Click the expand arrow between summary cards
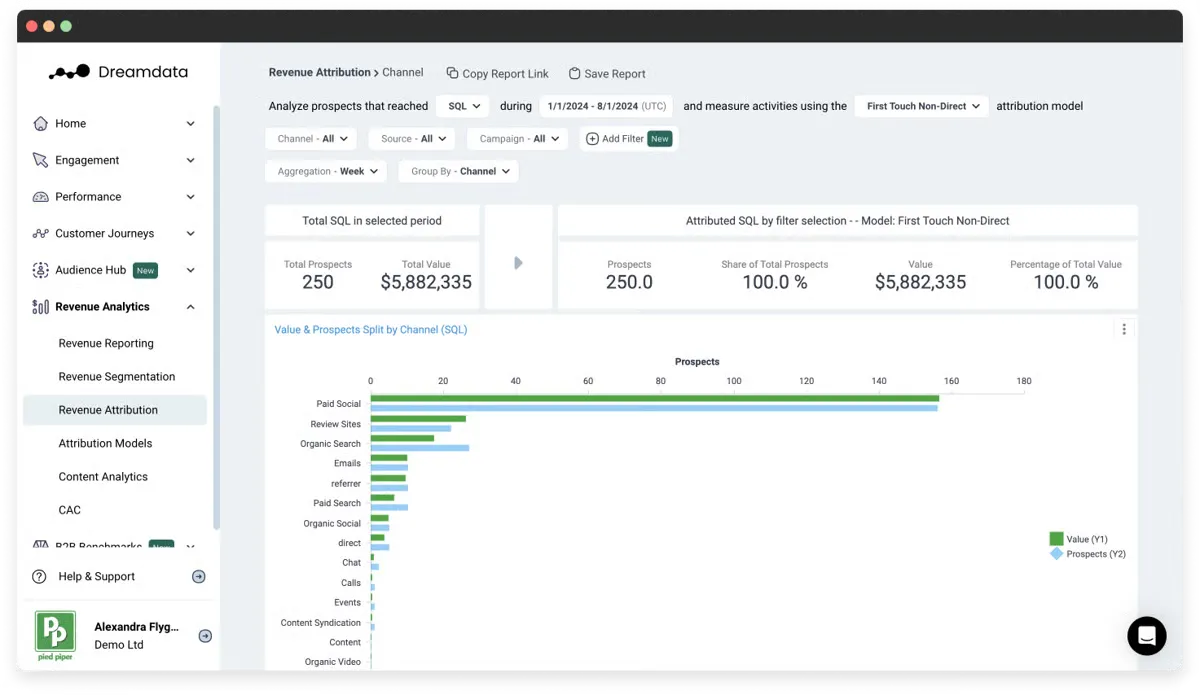Viewport: 1200px width, 695px height. pos(518,264)
